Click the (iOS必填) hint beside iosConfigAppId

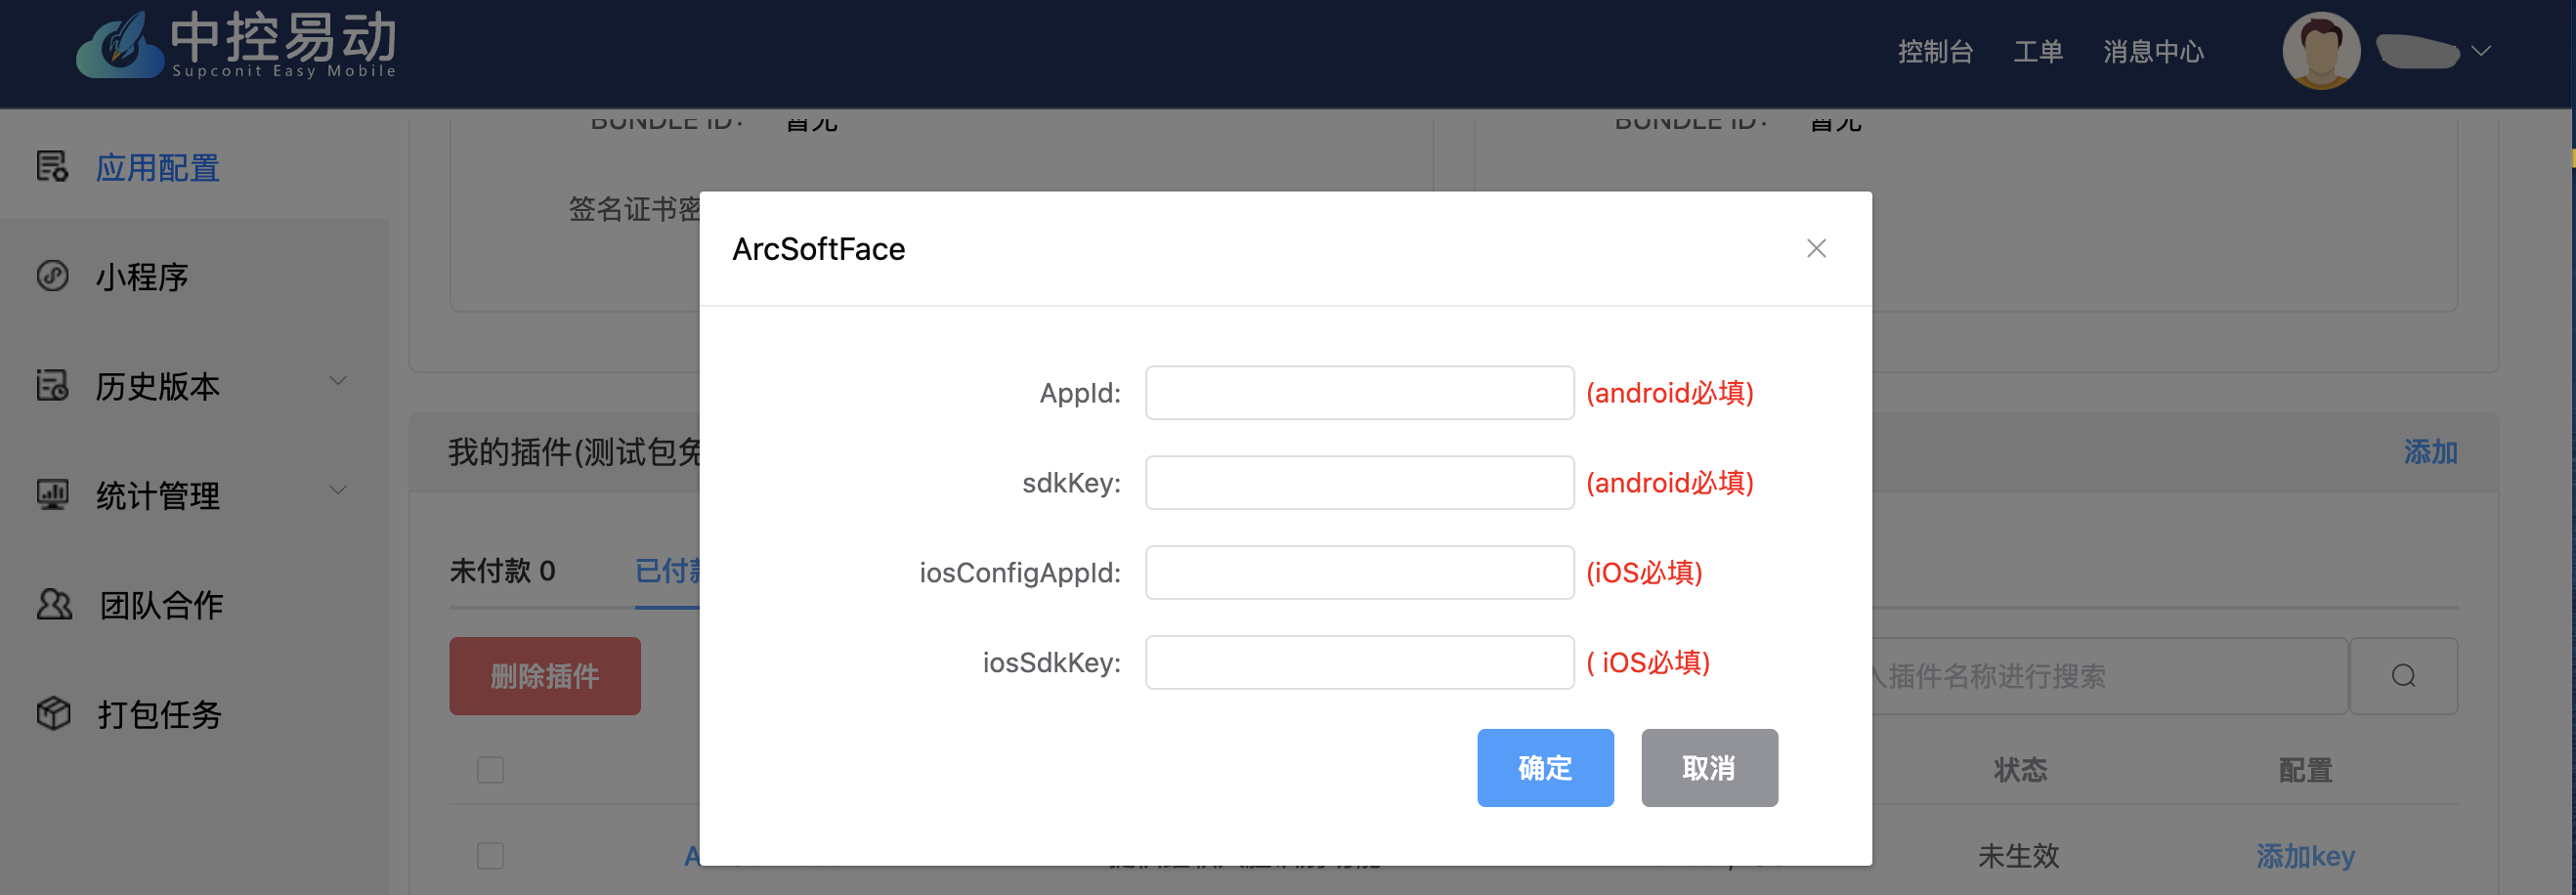point(1644,573)
